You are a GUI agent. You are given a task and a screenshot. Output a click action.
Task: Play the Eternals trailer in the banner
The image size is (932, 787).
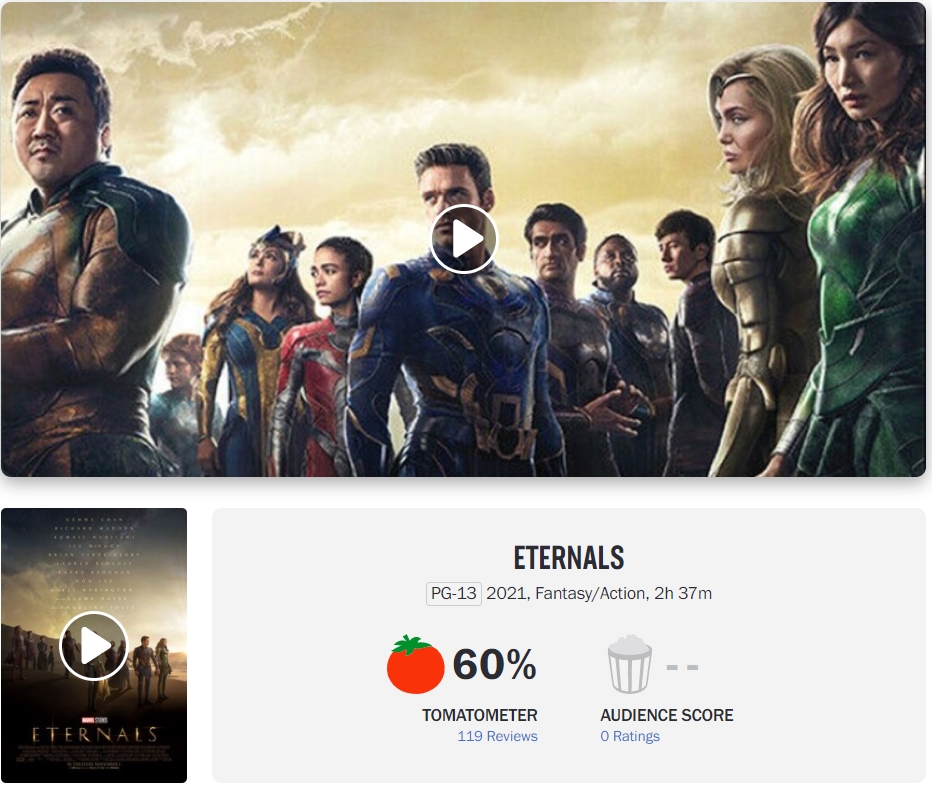pyautogui.click(x=464, y=239)
